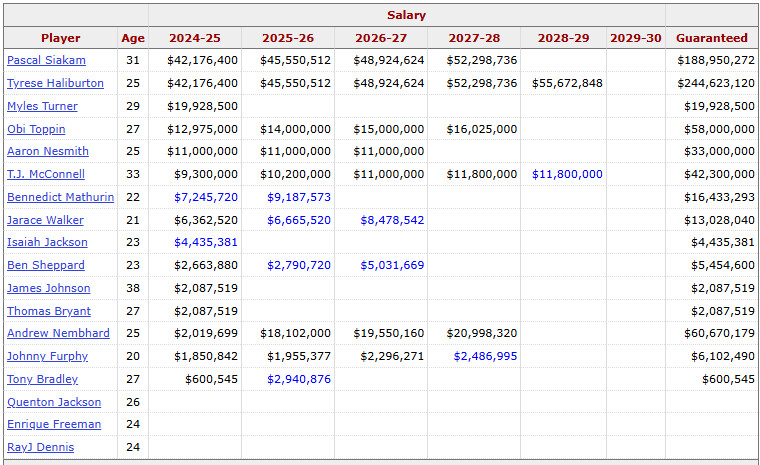Click the Salary group header

pos(406,15)
